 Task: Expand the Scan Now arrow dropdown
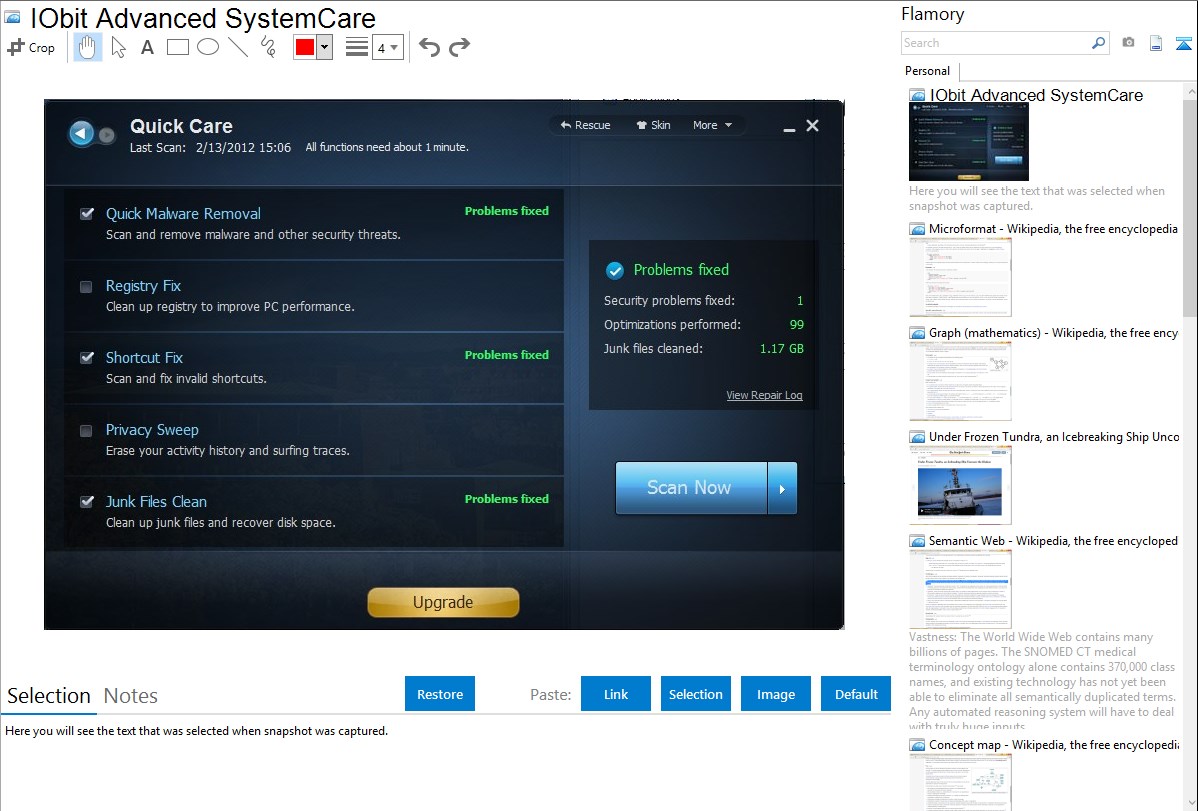click(x=782, y=488)
